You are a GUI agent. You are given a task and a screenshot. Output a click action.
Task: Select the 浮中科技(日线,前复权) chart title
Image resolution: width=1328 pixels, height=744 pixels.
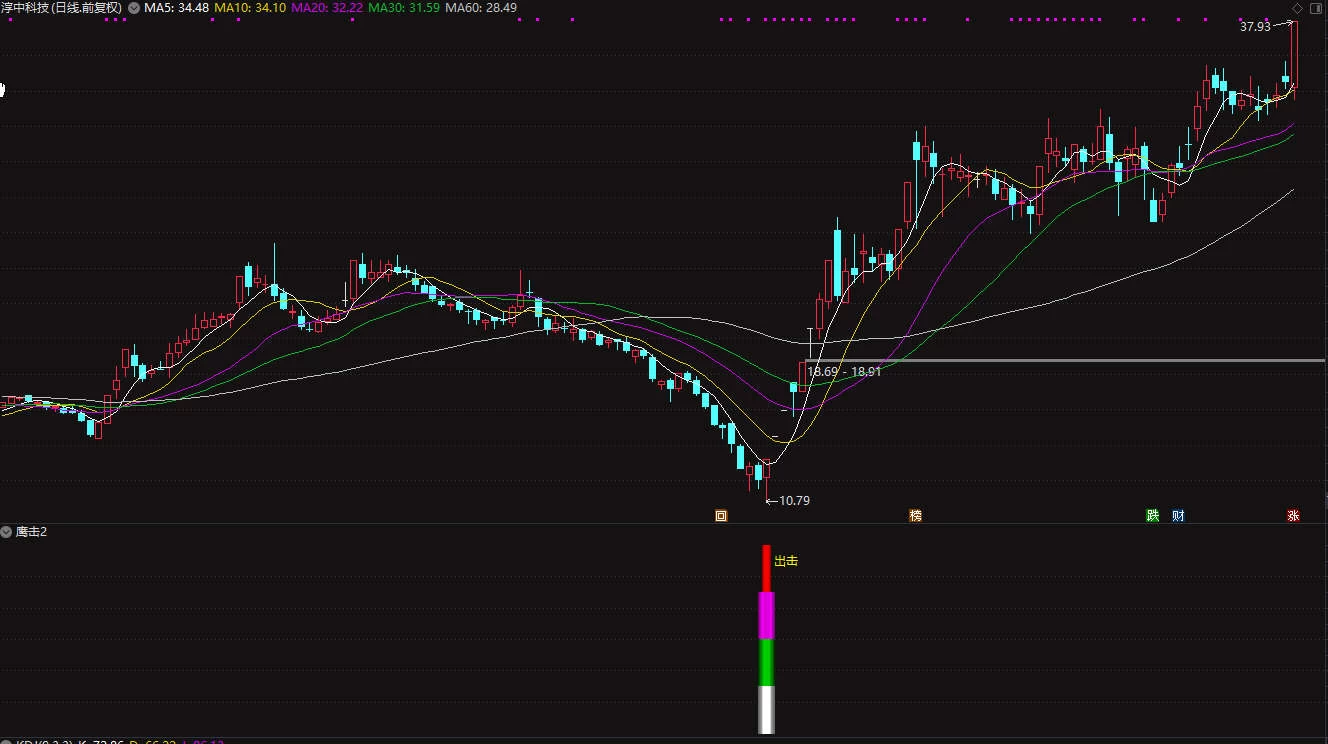(x=62, y=8)
